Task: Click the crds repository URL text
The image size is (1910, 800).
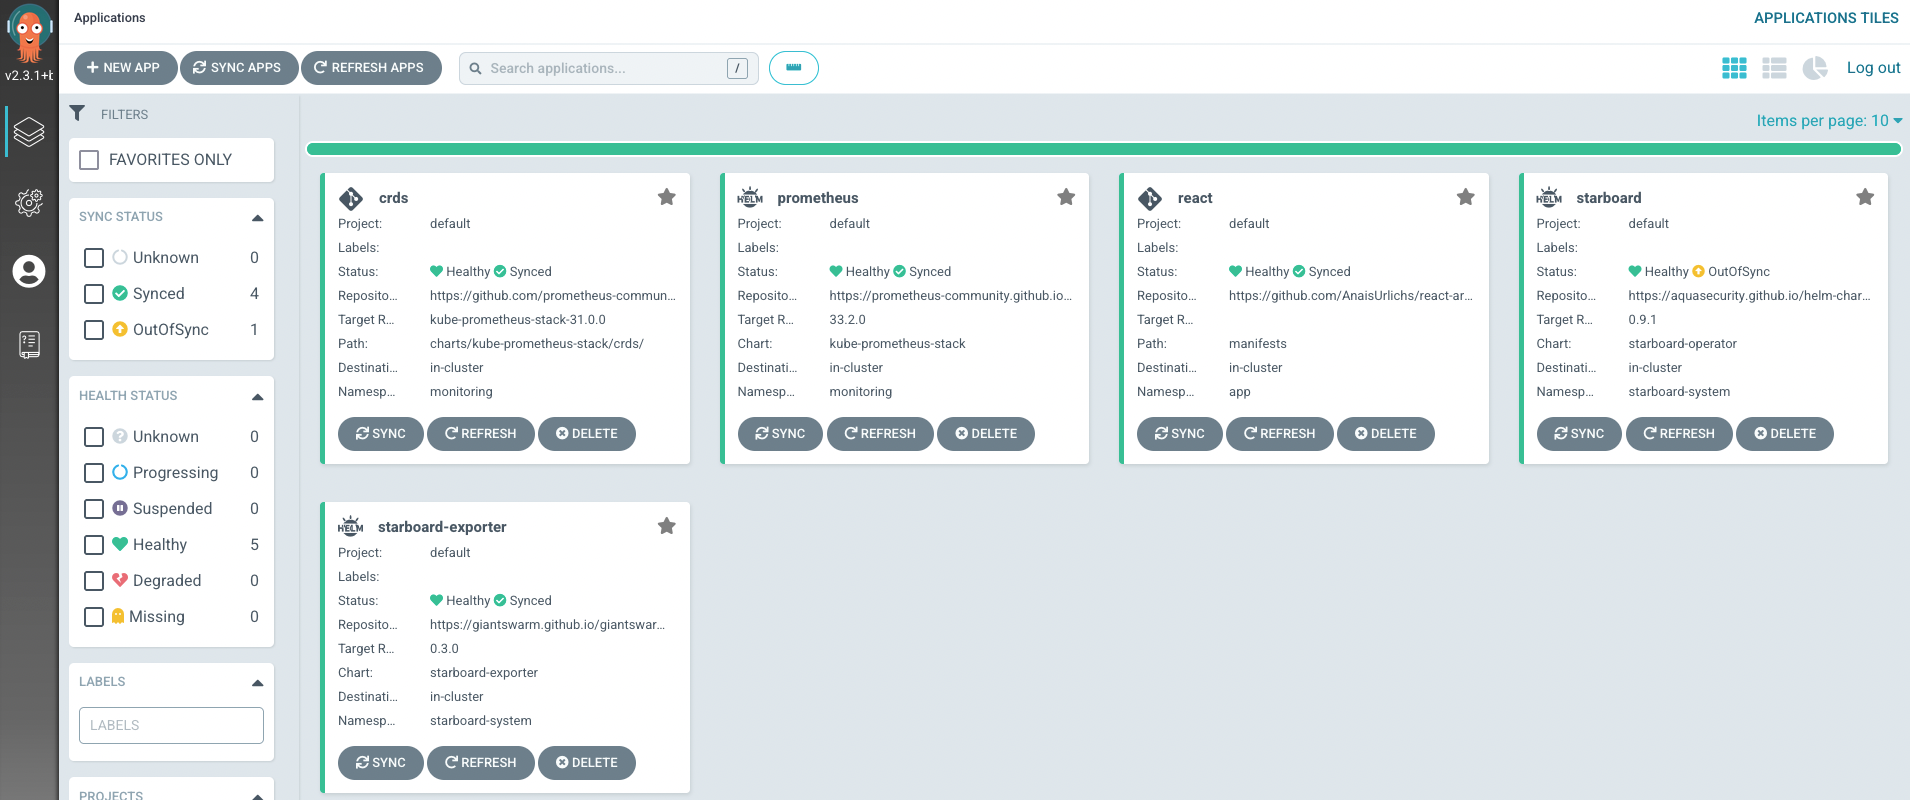Action: [553, 296]
